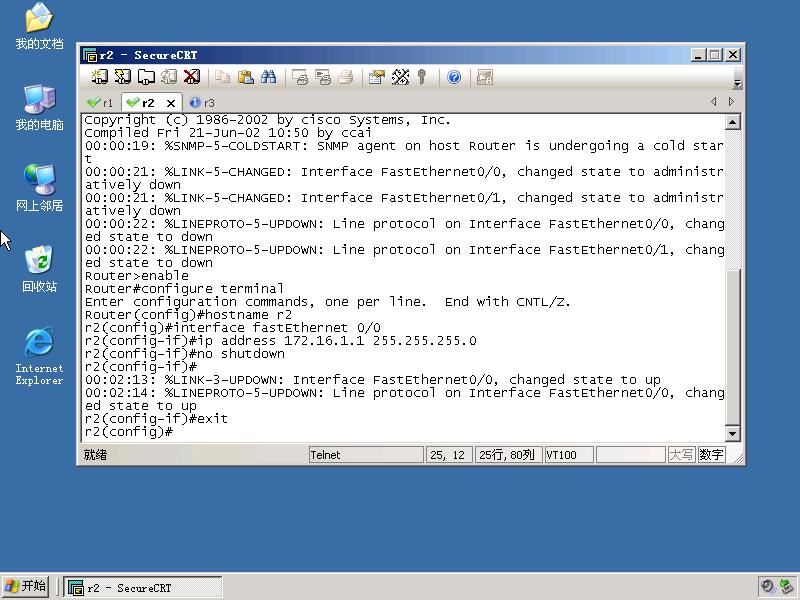Click the 'ip address 172.16.1.1' command line
Screen dimensions: 800x600
coord(281,341)
